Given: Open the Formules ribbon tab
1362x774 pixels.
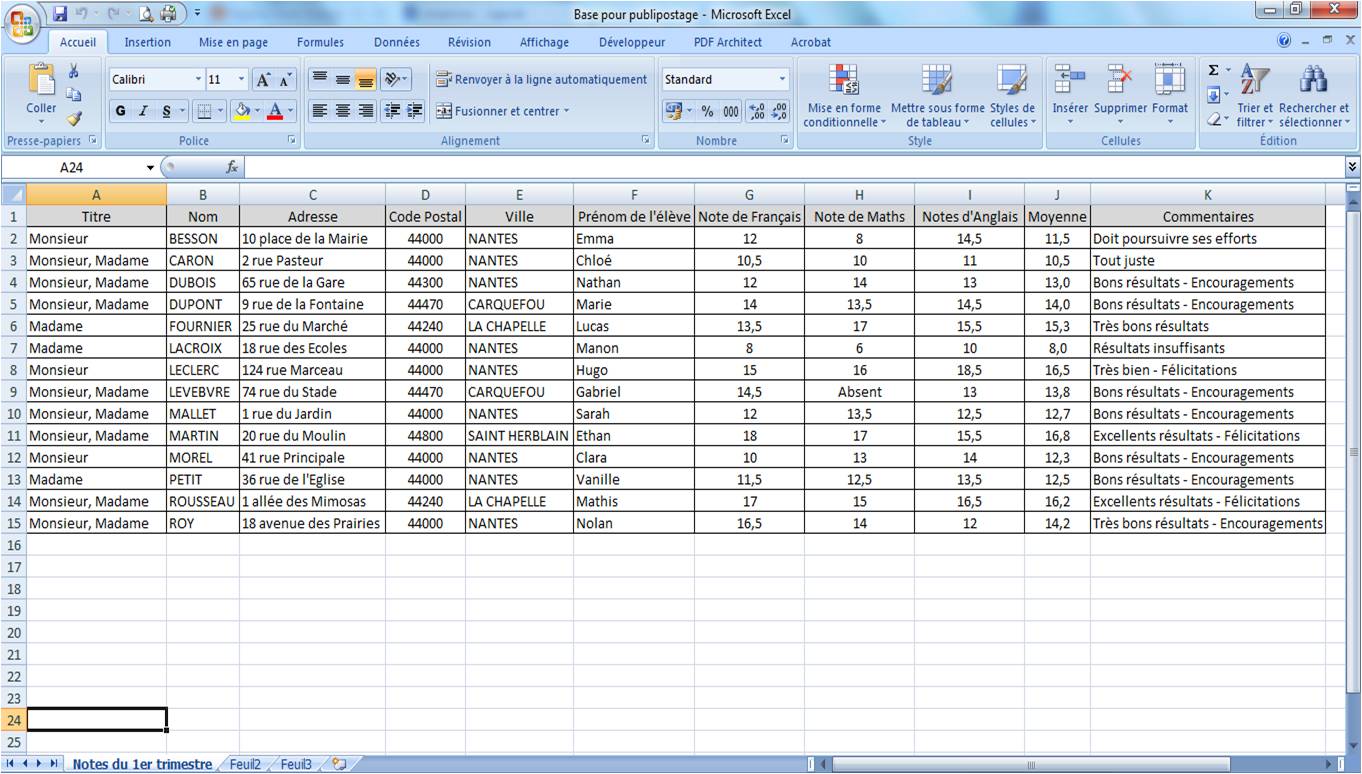Looking at the screenshot, I should pos(320,42).
